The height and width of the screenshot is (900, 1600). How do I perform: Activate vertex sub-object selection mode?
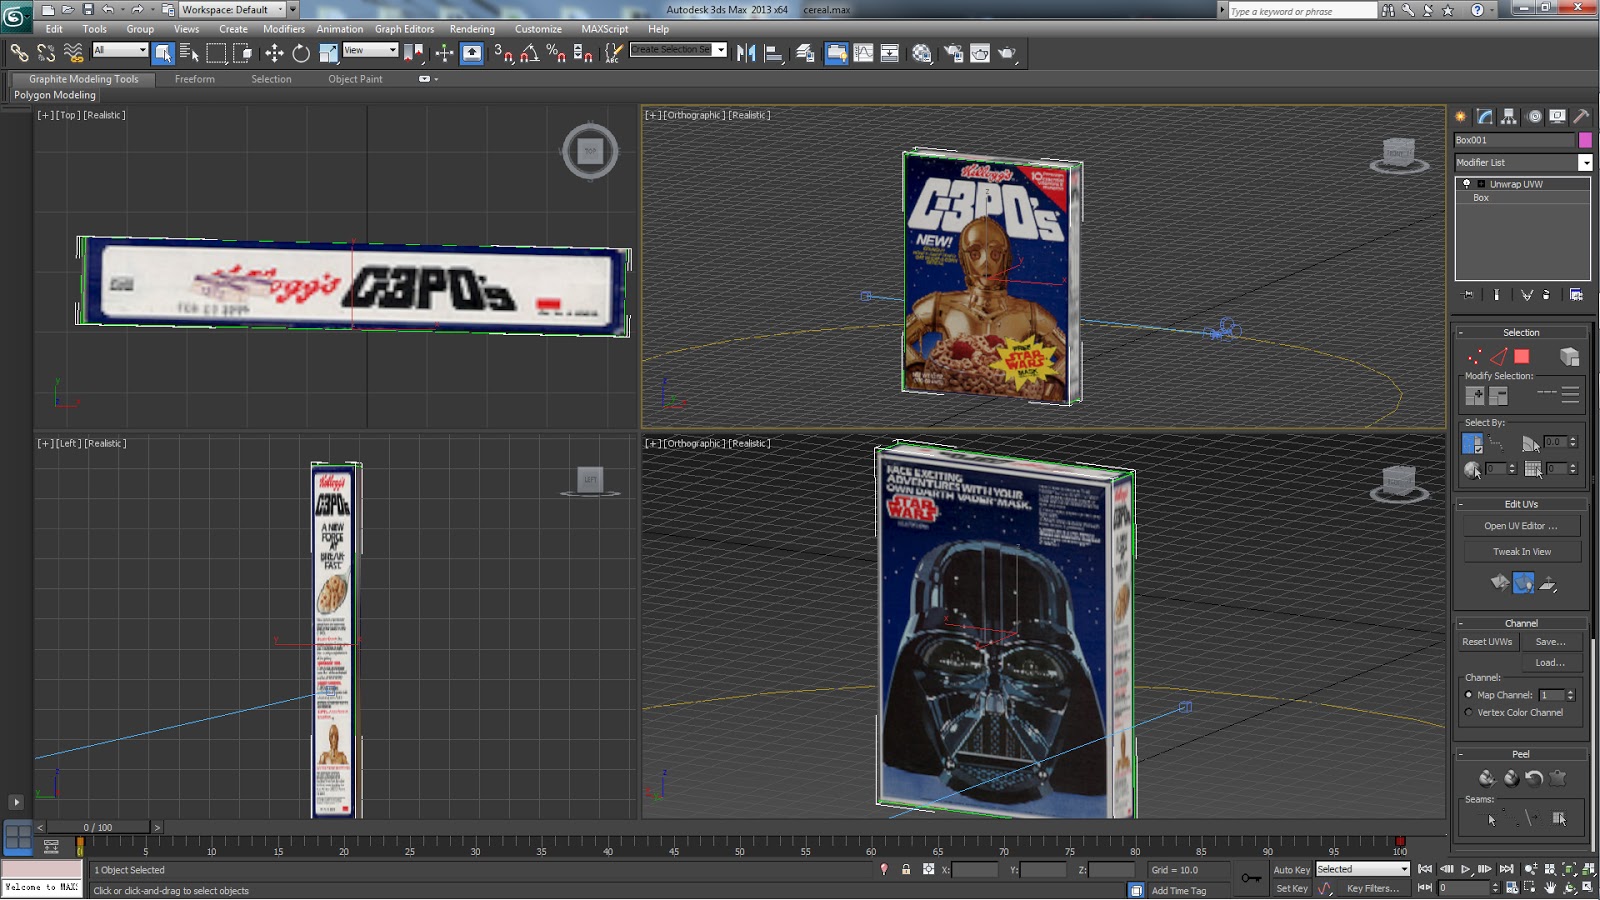click(x=1475, y=356)
